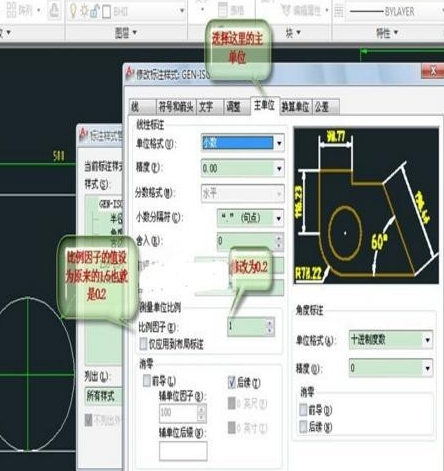
Task: Toggle the 不列出 checkbox in style manager
Action: 88,420
